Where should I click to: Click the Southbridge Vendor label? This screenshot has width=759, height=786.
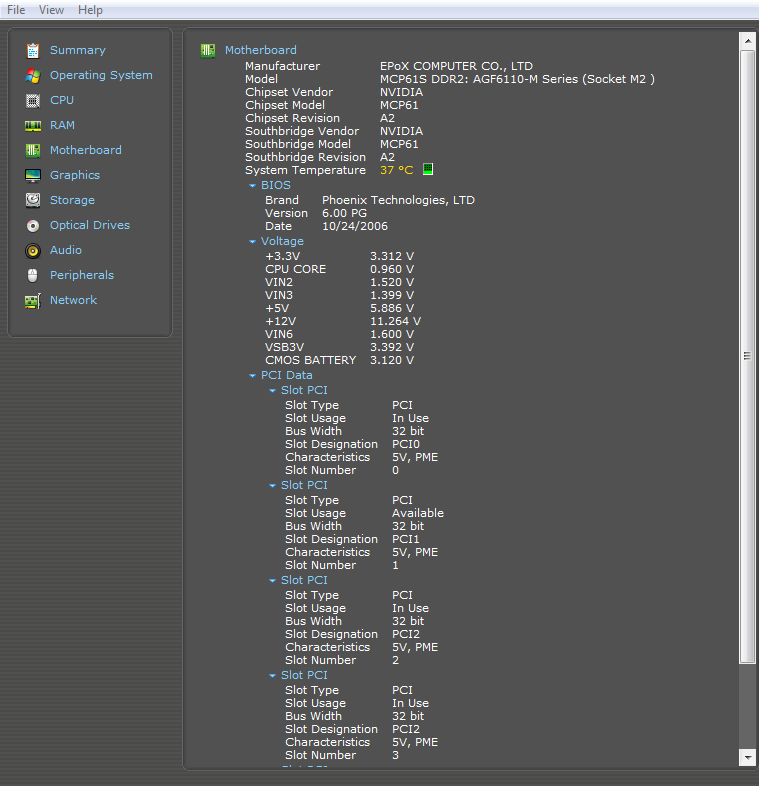(302, 131)
